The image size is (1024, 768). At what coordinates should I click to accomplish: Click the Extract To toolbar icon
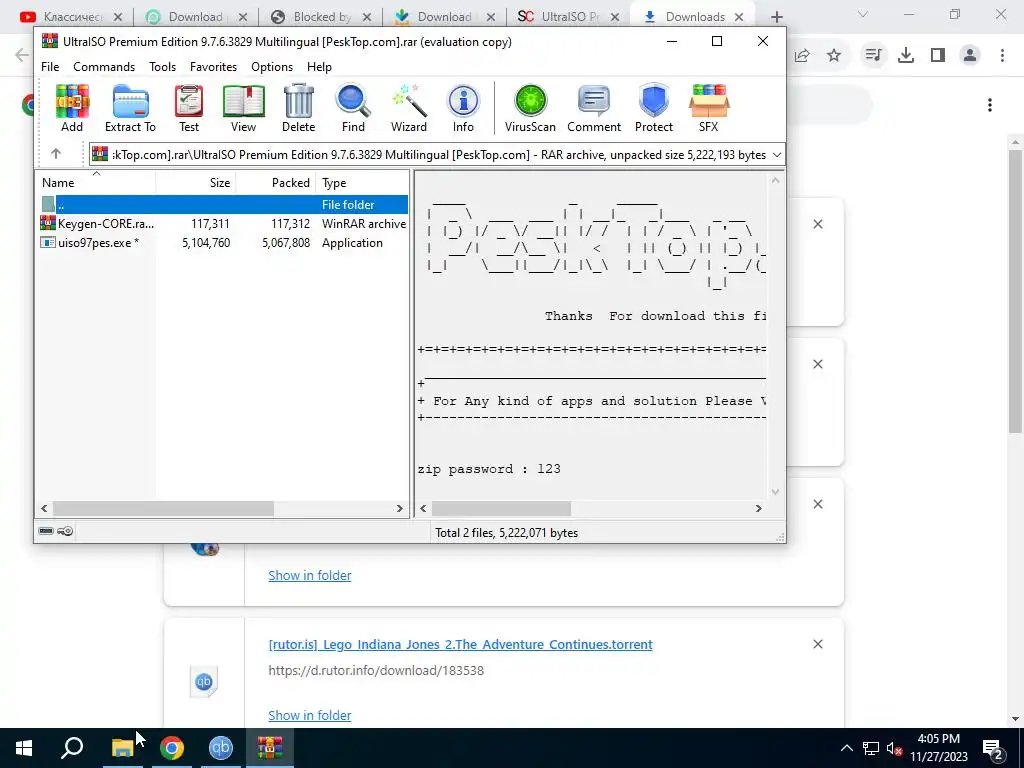tap(131, 108)
